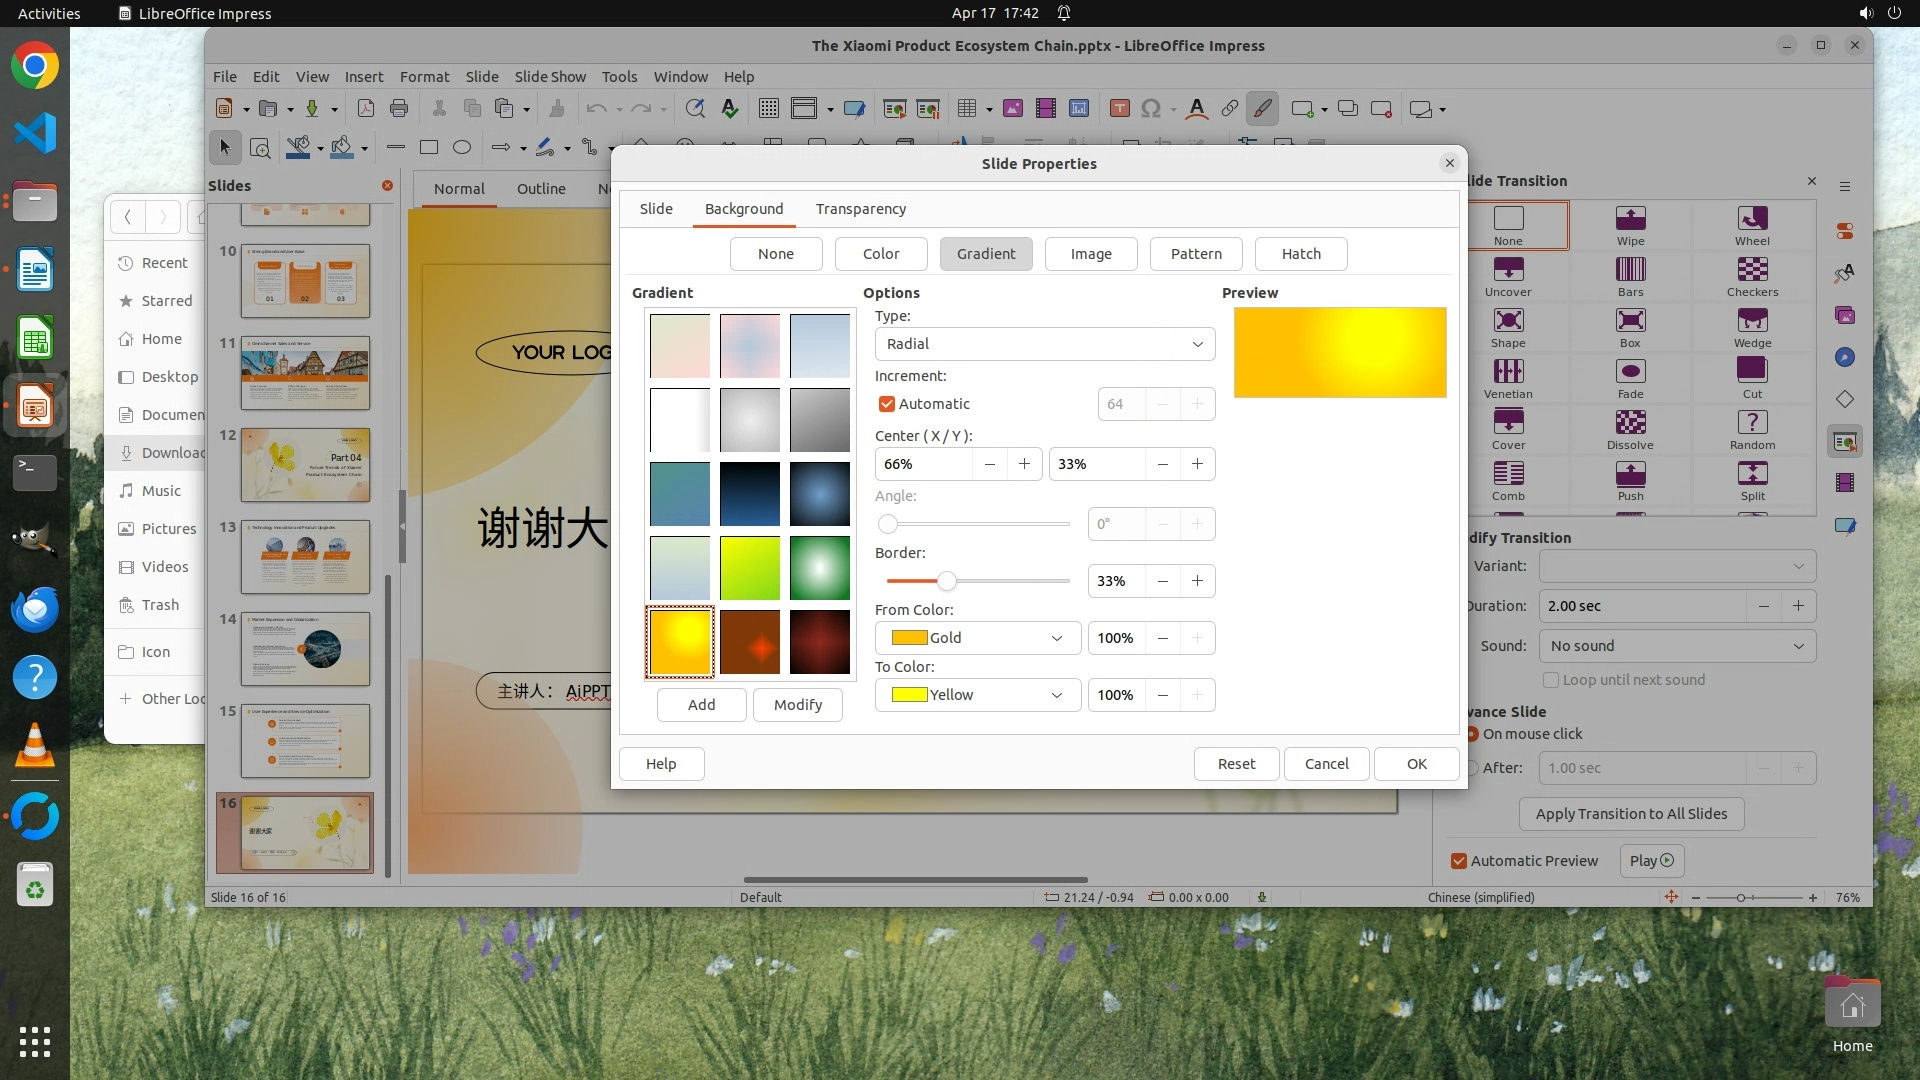Expand the From Color Gold dropdown
1920x1080 pixels.
(x=977, y=638)
